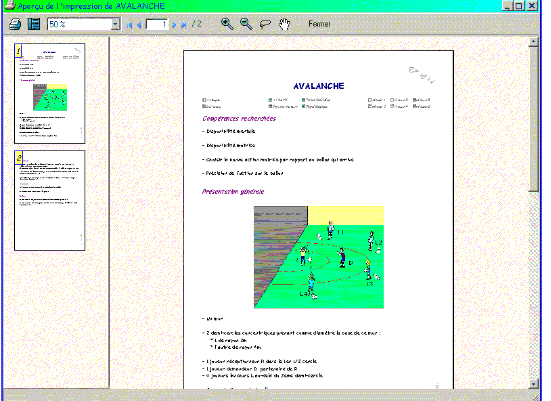Go to next page arrow
This screenshot has height=401, width=551.
point(174,25)
